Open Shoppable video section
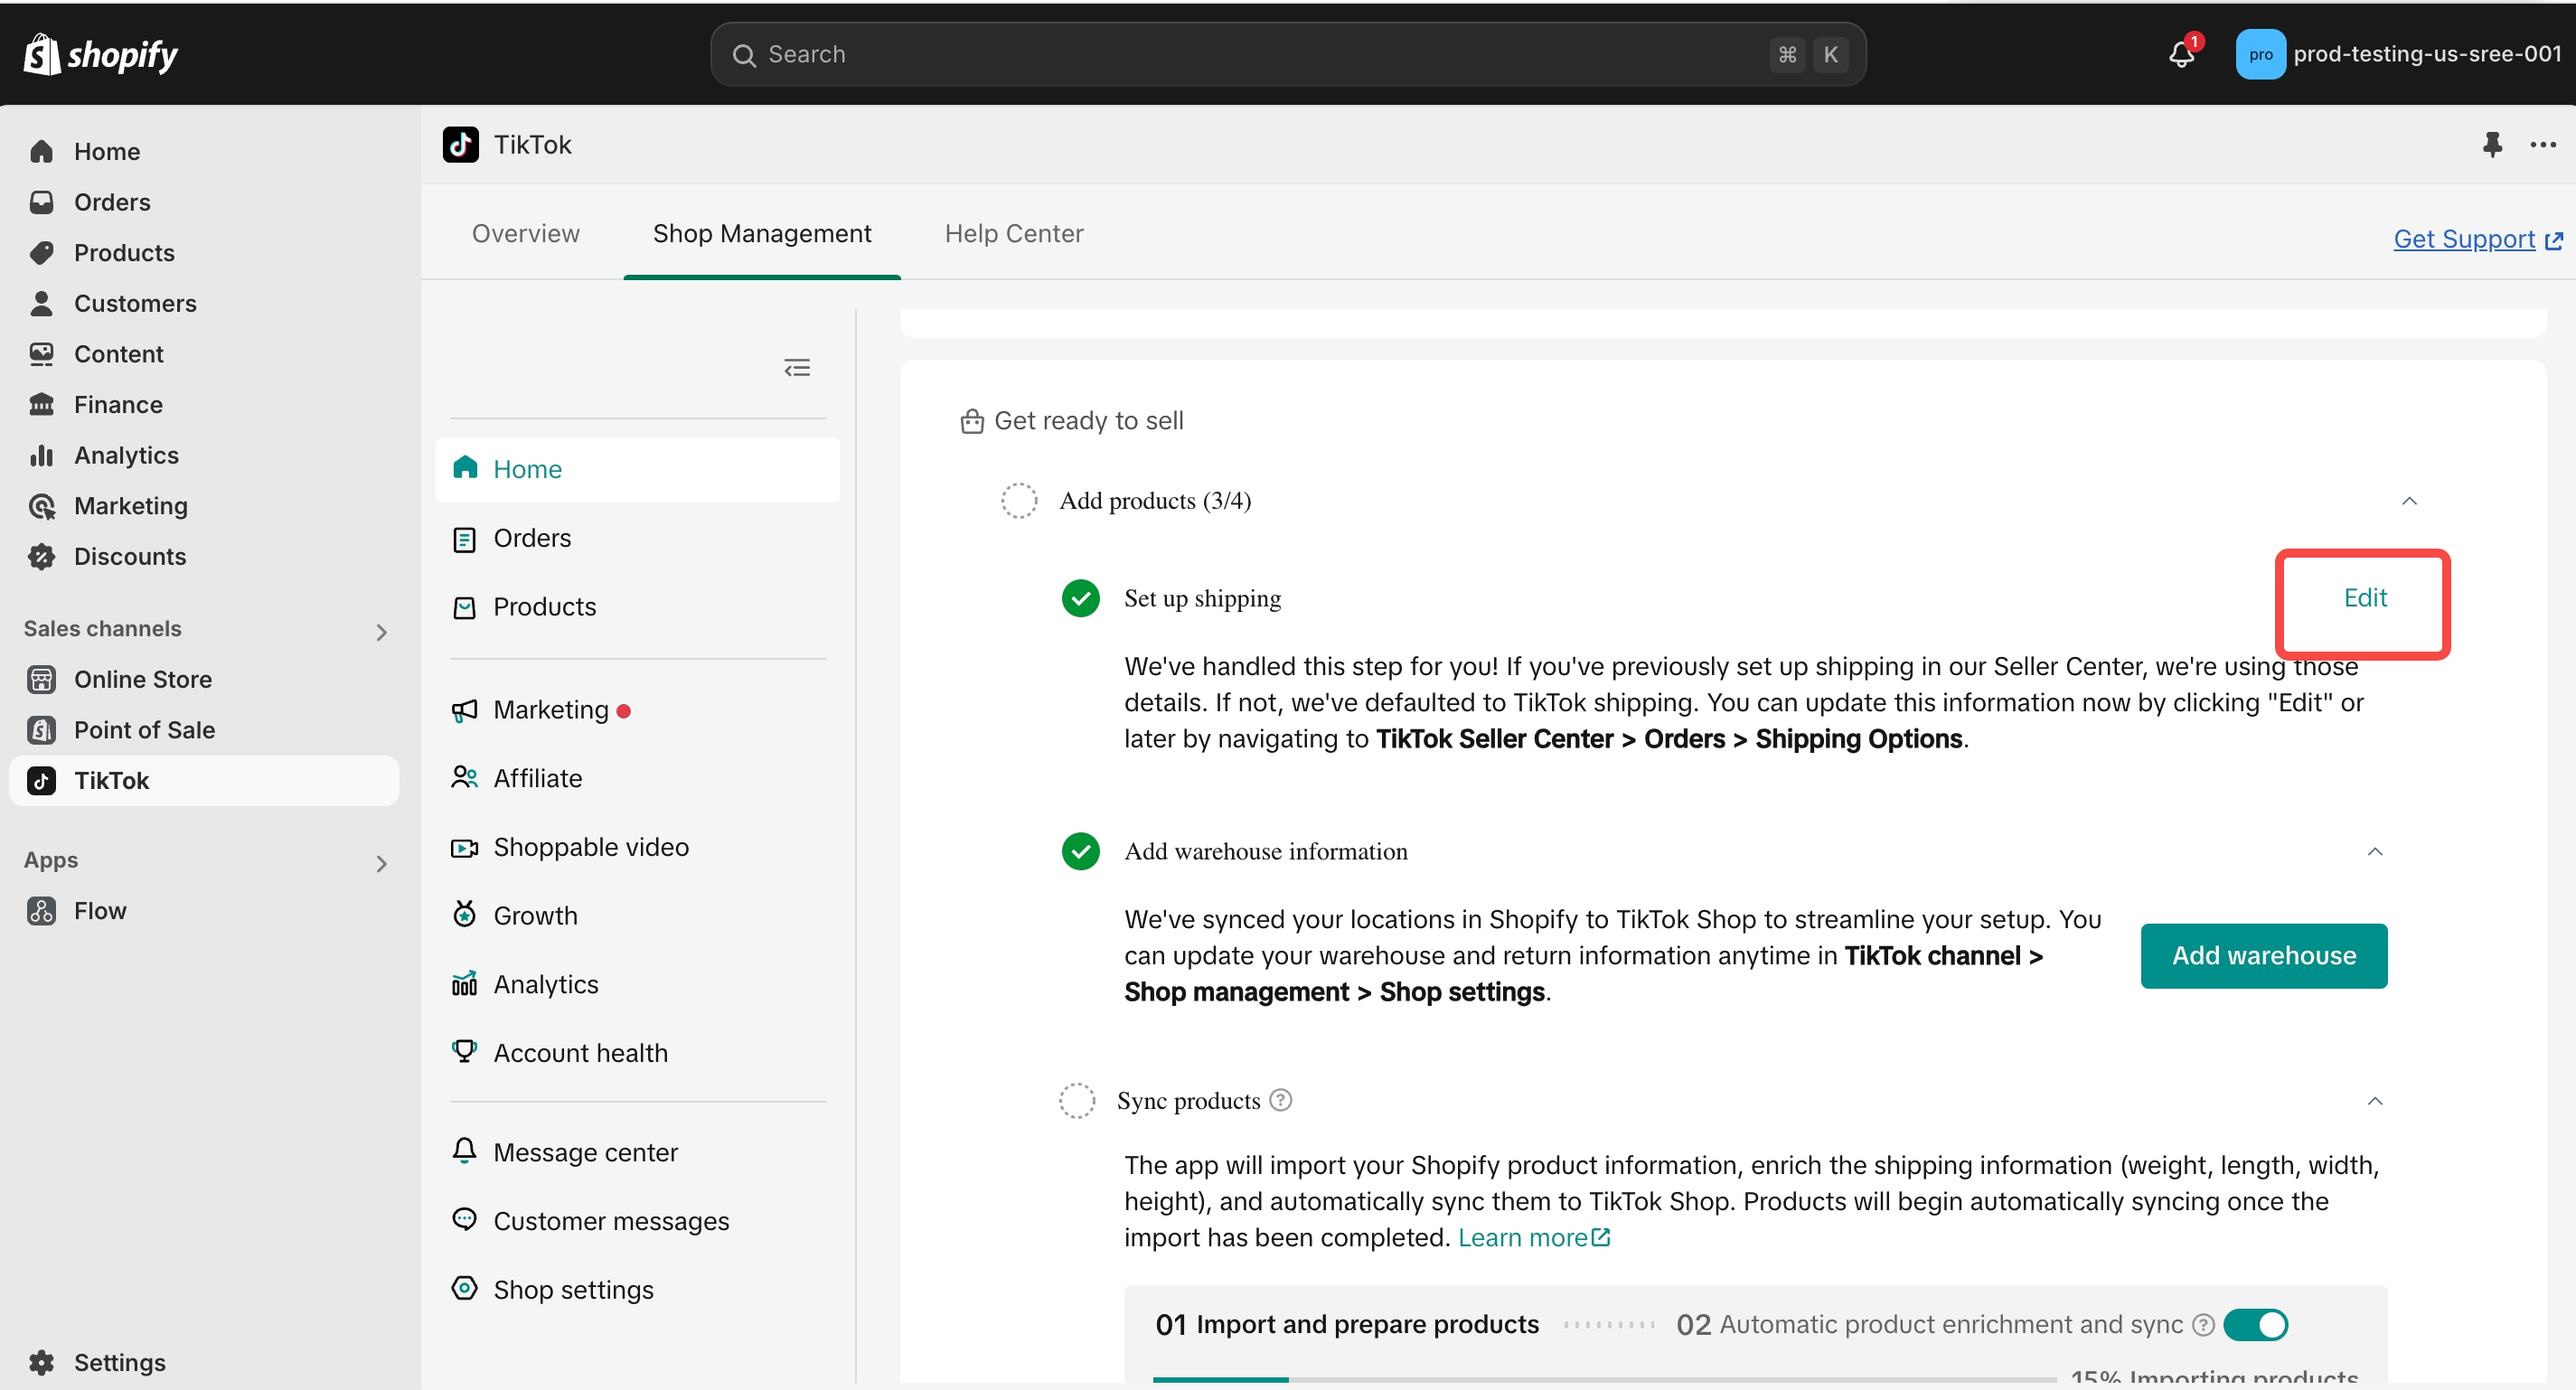 coord(590,847)
